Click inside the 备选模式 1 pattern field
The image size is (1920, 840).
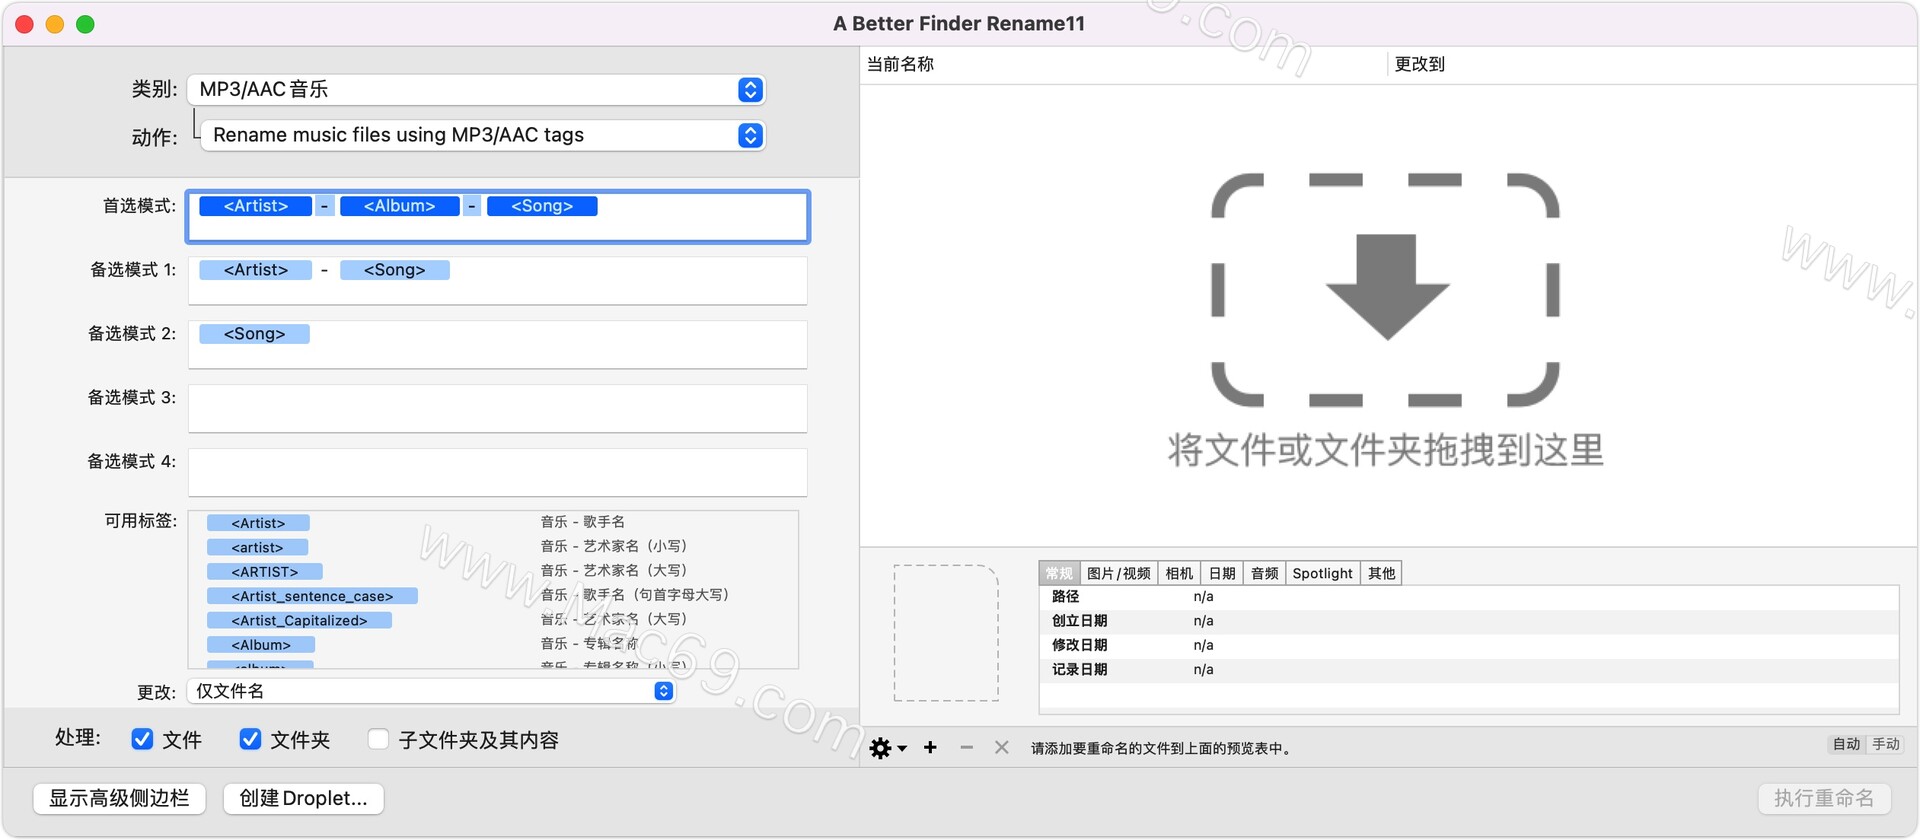tap(497, 281)
